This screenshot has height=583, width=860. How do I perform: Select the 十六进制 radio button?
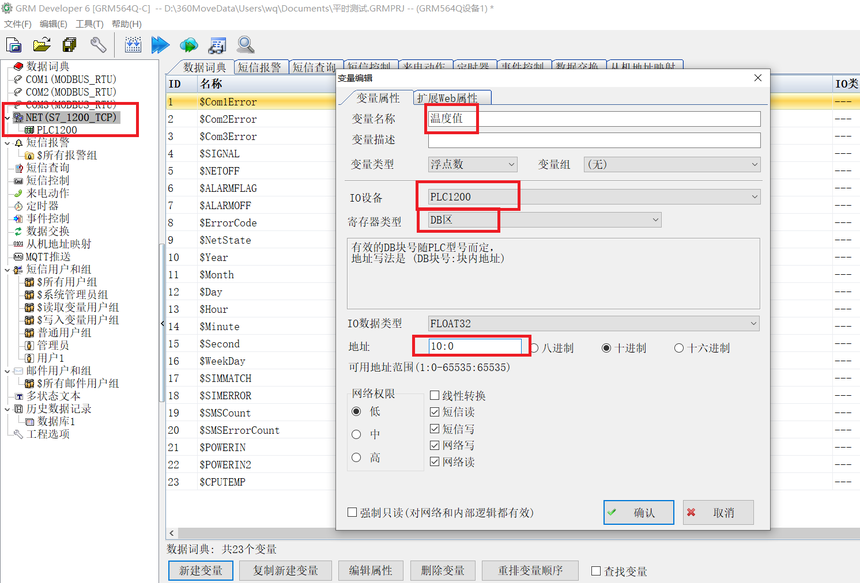[x=680, y=348]
